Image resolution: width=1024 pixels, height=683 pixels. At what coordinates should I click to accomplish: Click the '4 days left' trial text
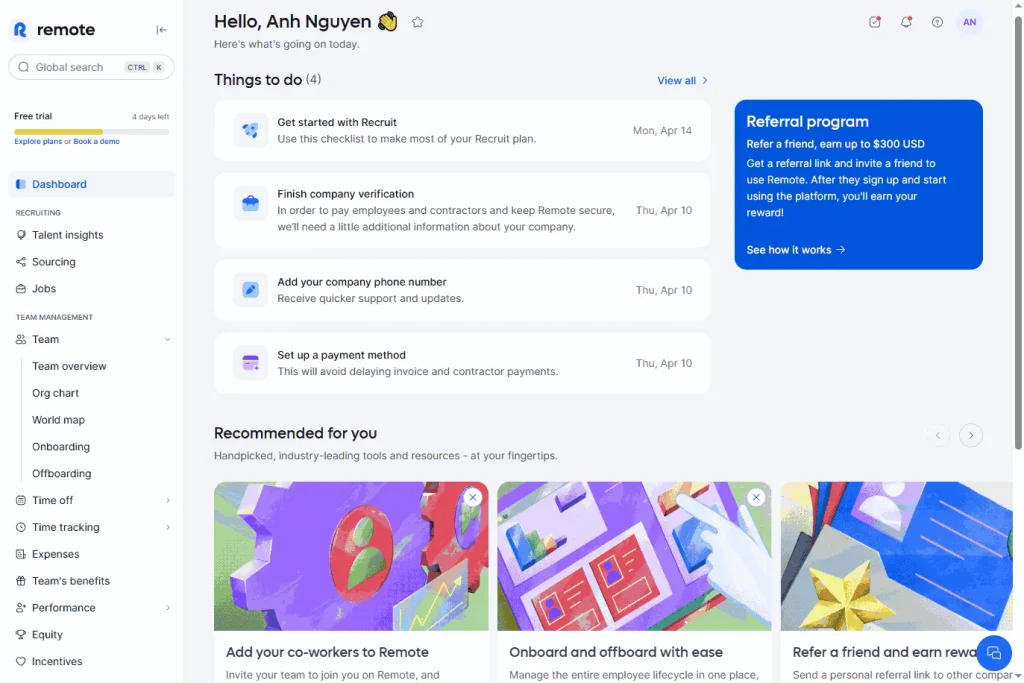[x=150, y=116]
